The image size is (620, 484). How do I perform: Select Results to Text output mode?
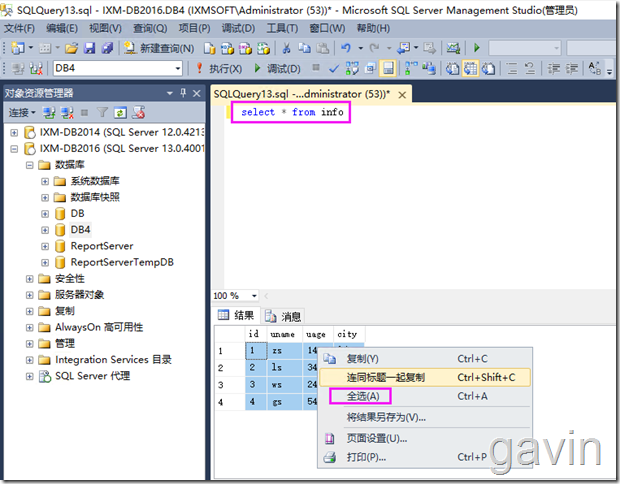click(x=452, y=68)
